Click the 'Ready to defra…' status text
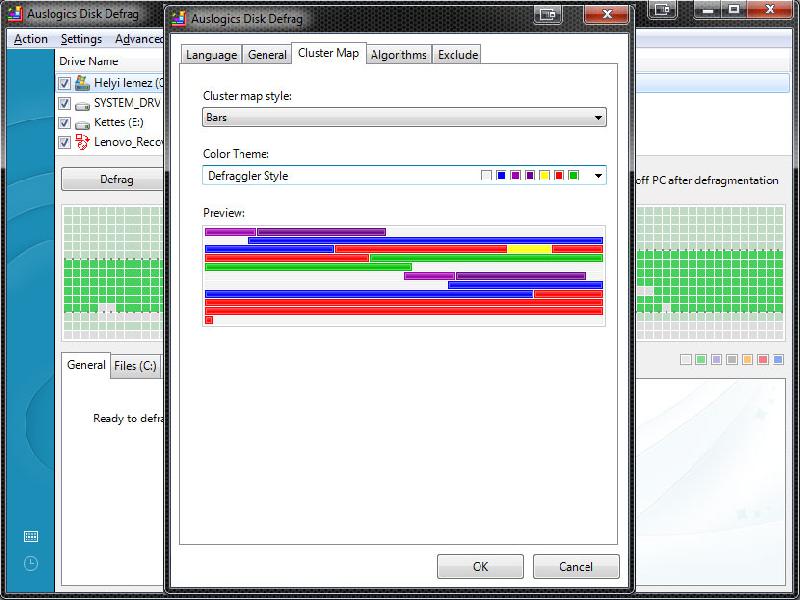 pyautogui.click(x=128, y=418)
